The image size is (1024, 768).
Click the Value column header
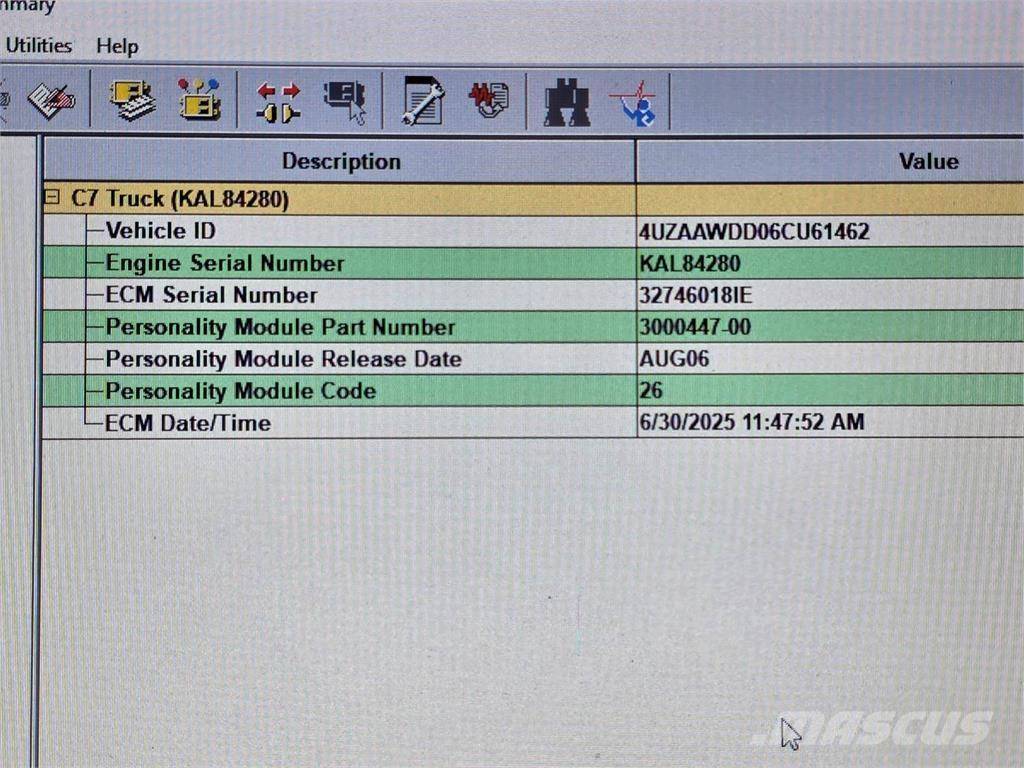pos(929,161)
